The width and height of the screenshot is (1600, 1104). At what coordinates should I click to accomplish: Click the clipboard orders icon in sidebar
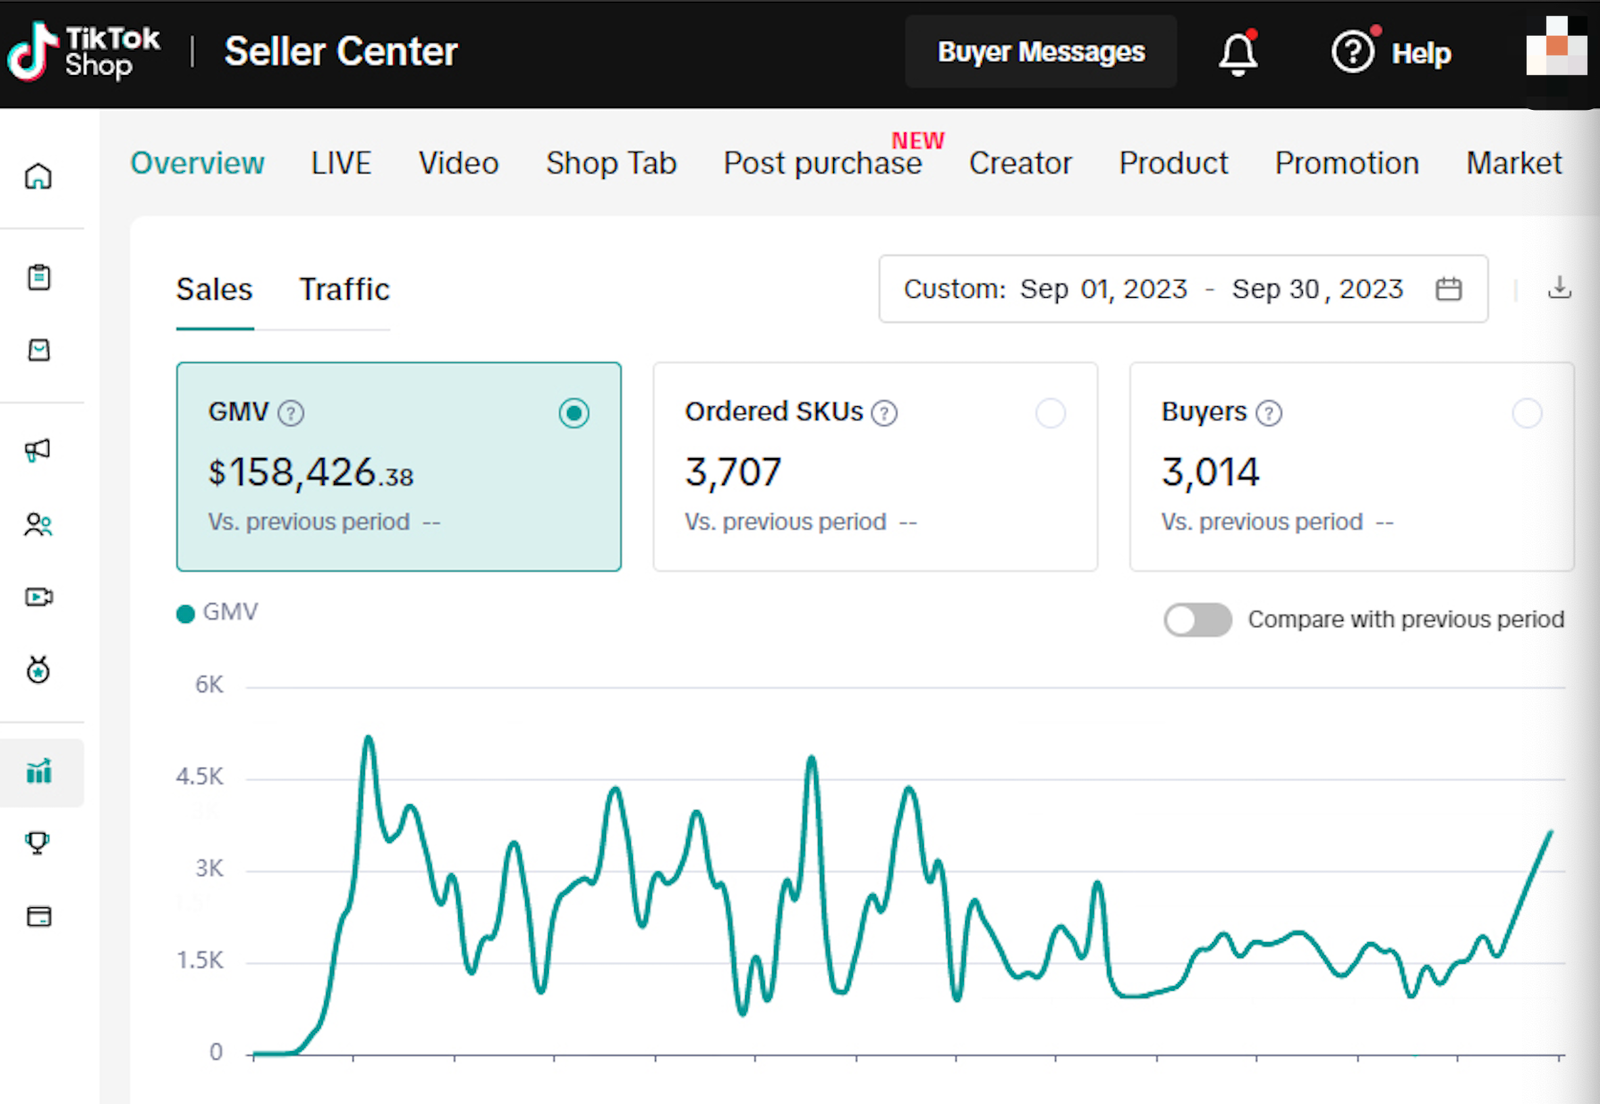click(38, 277)
